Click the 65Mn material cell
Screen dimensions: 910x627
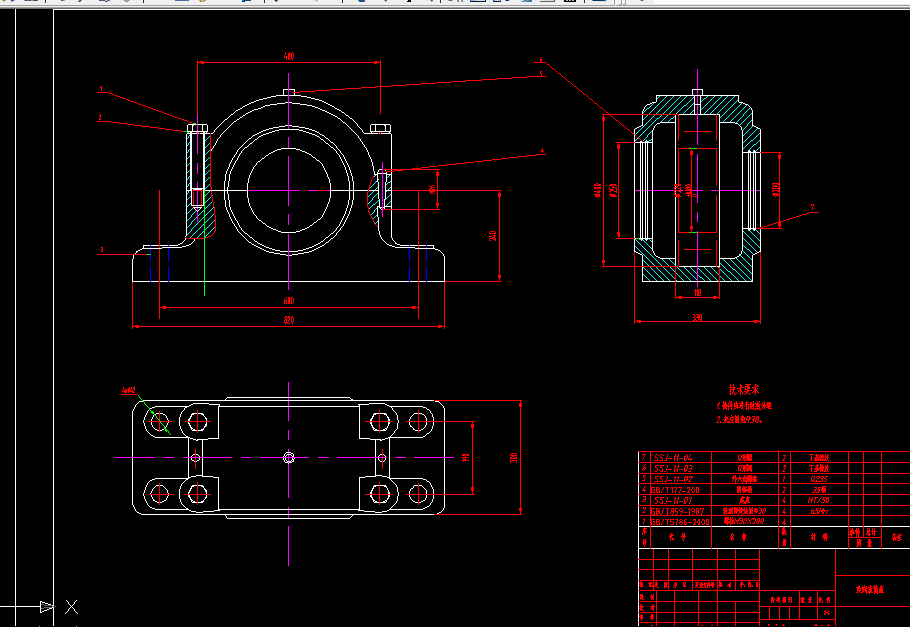click(x=819, y=511)
